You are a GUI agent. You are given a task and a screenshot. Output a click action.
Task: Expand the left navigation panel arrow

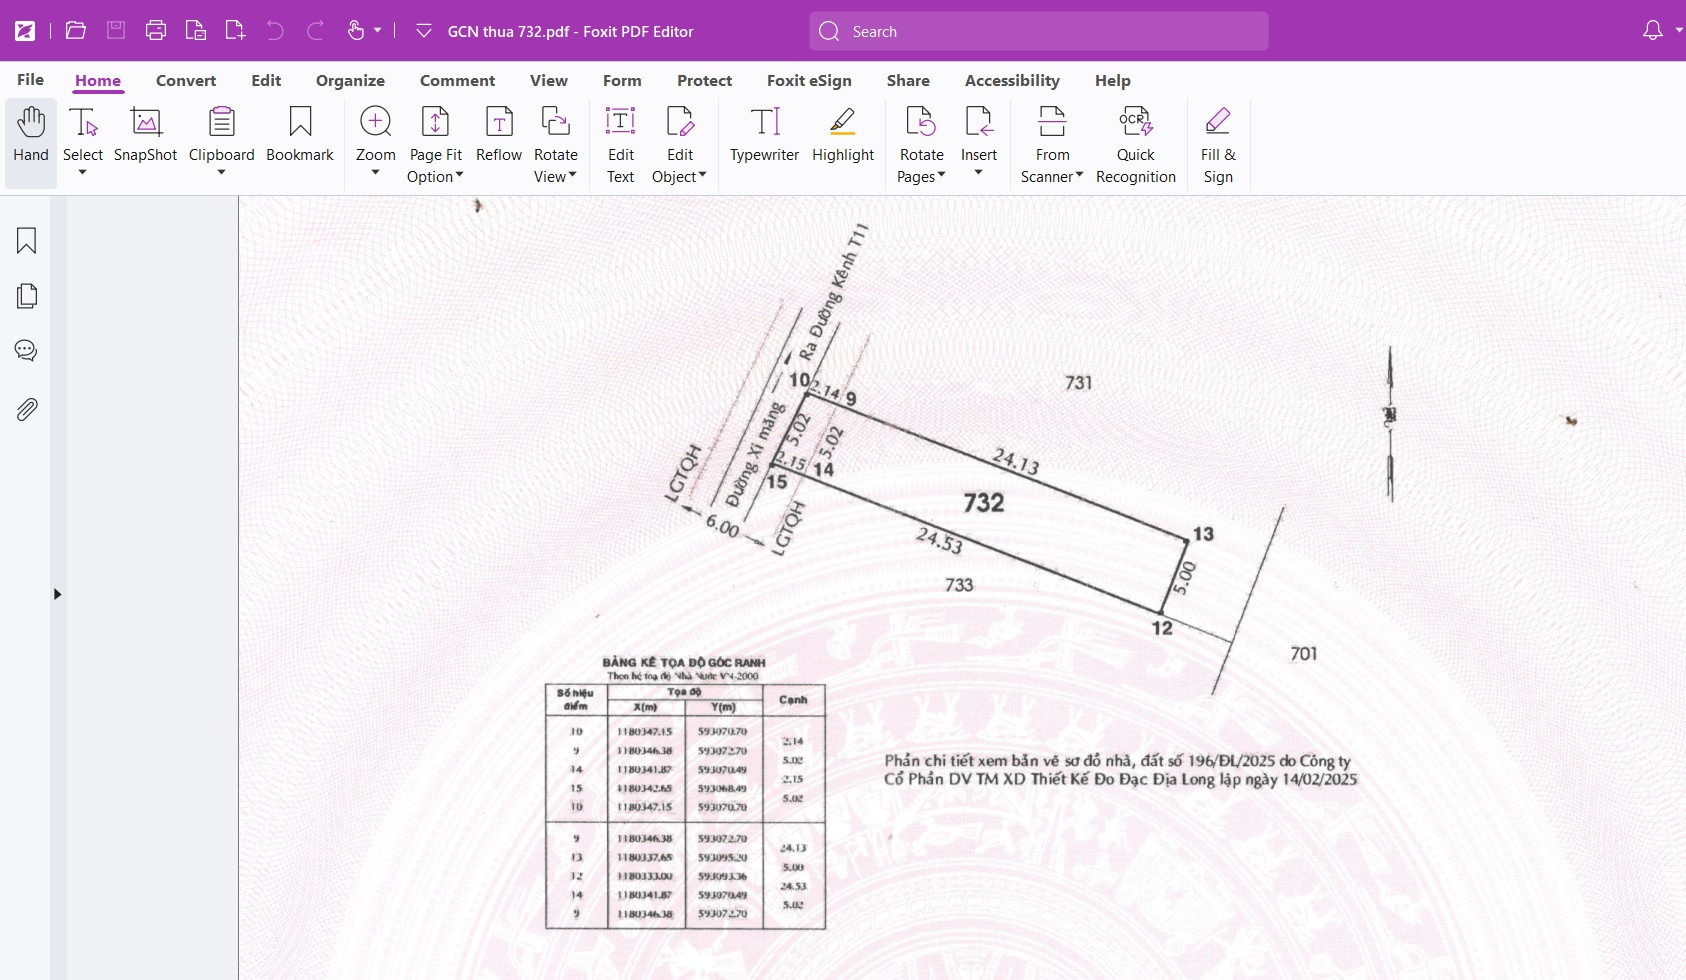[57, 594]
